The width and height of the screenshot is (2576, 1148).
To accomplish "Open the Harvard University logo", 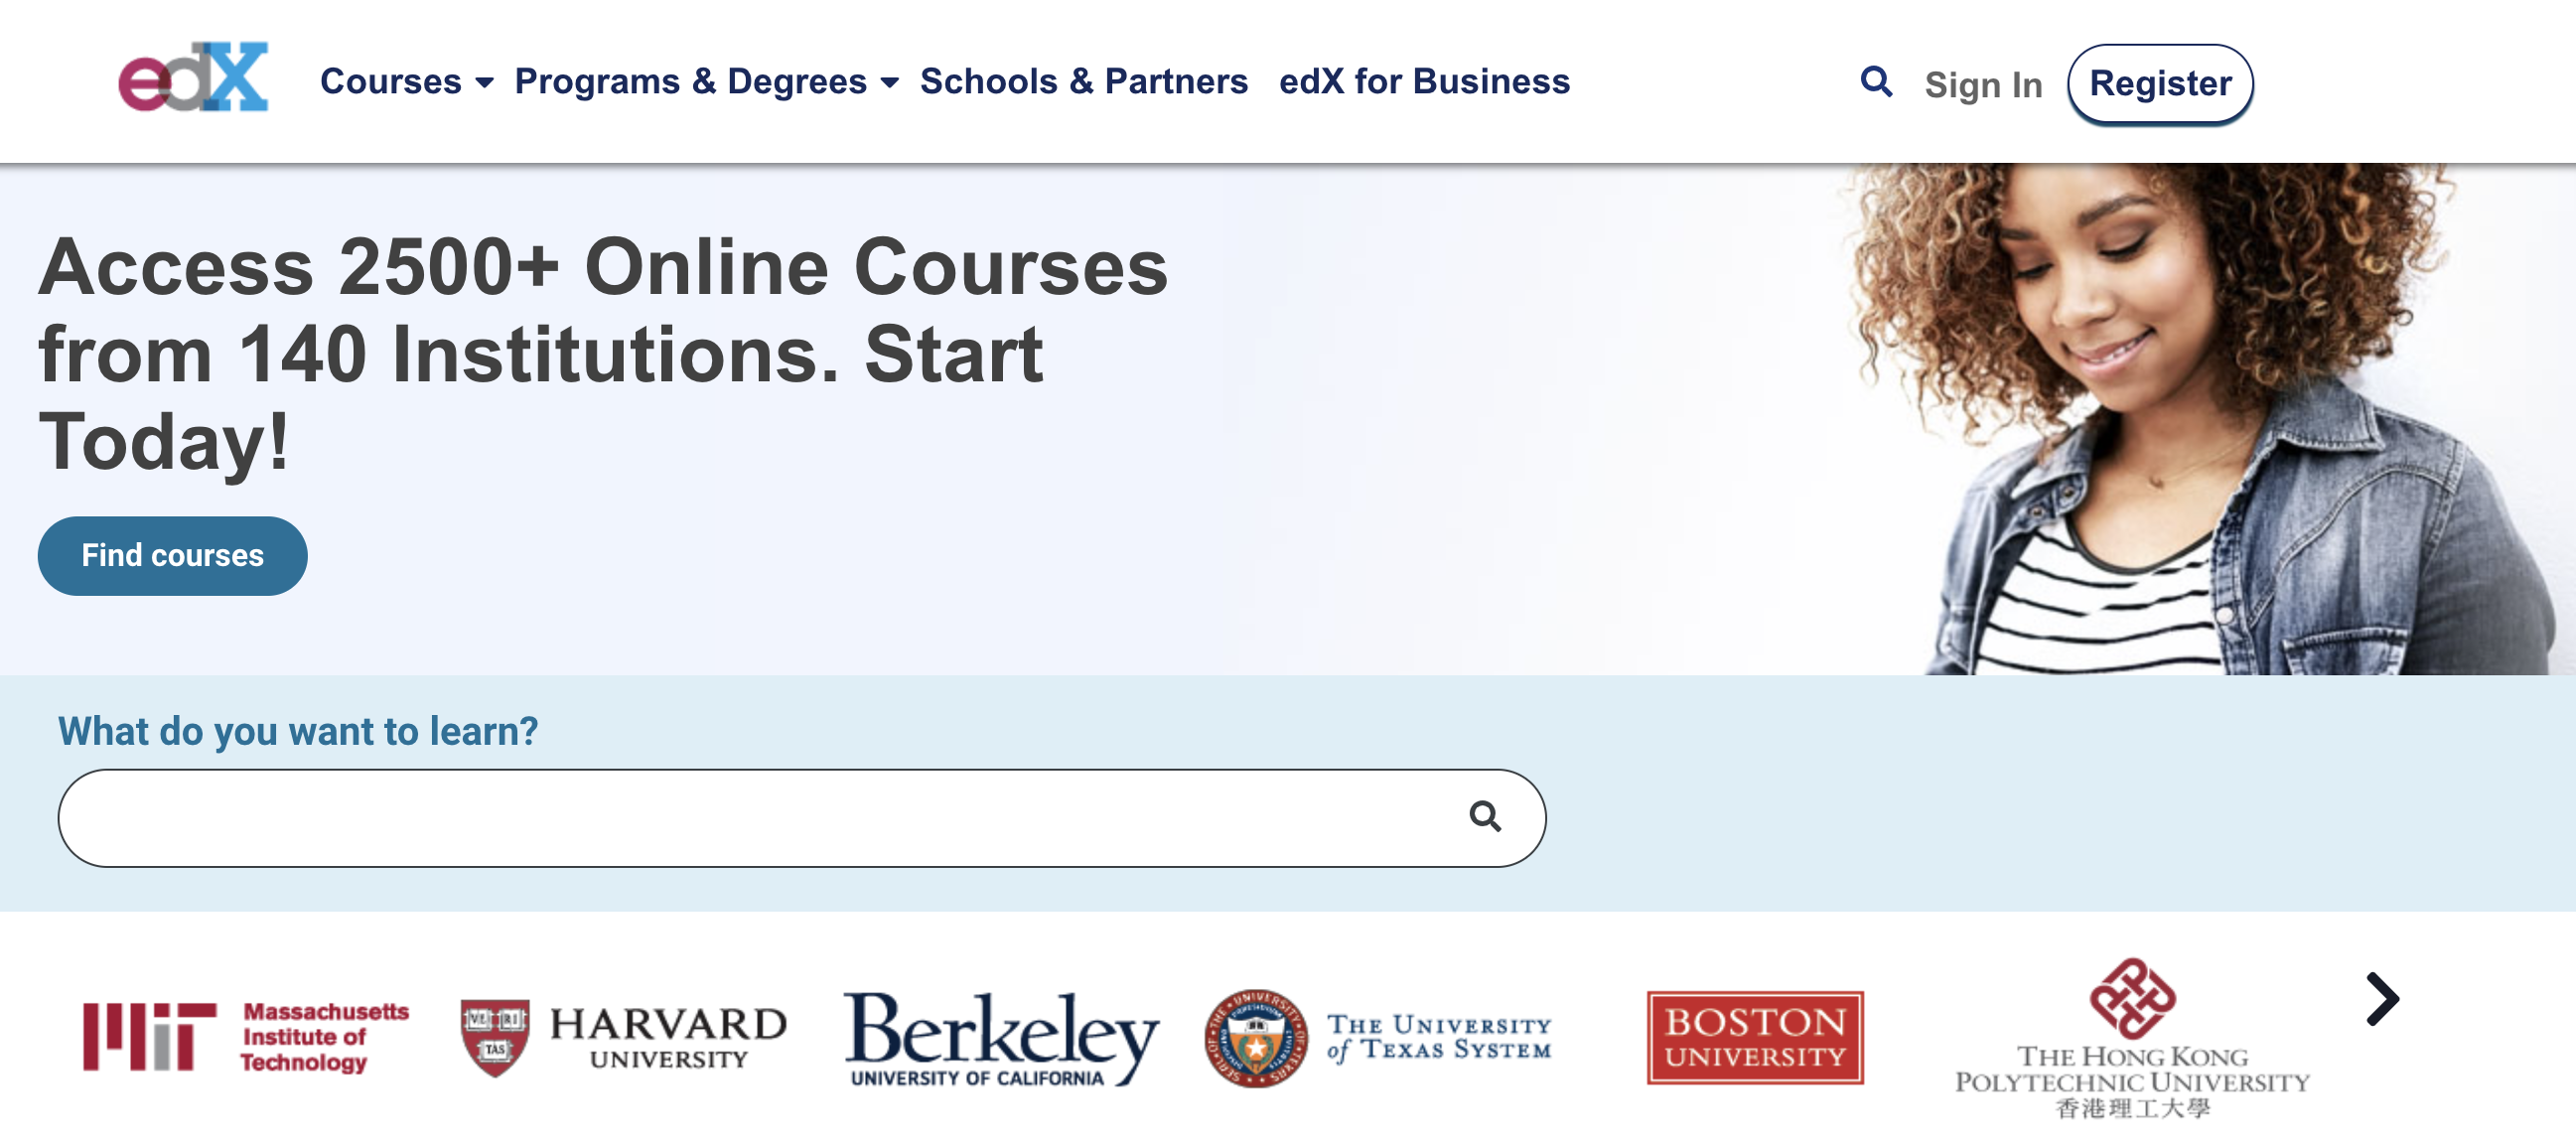I will 624,1038.
